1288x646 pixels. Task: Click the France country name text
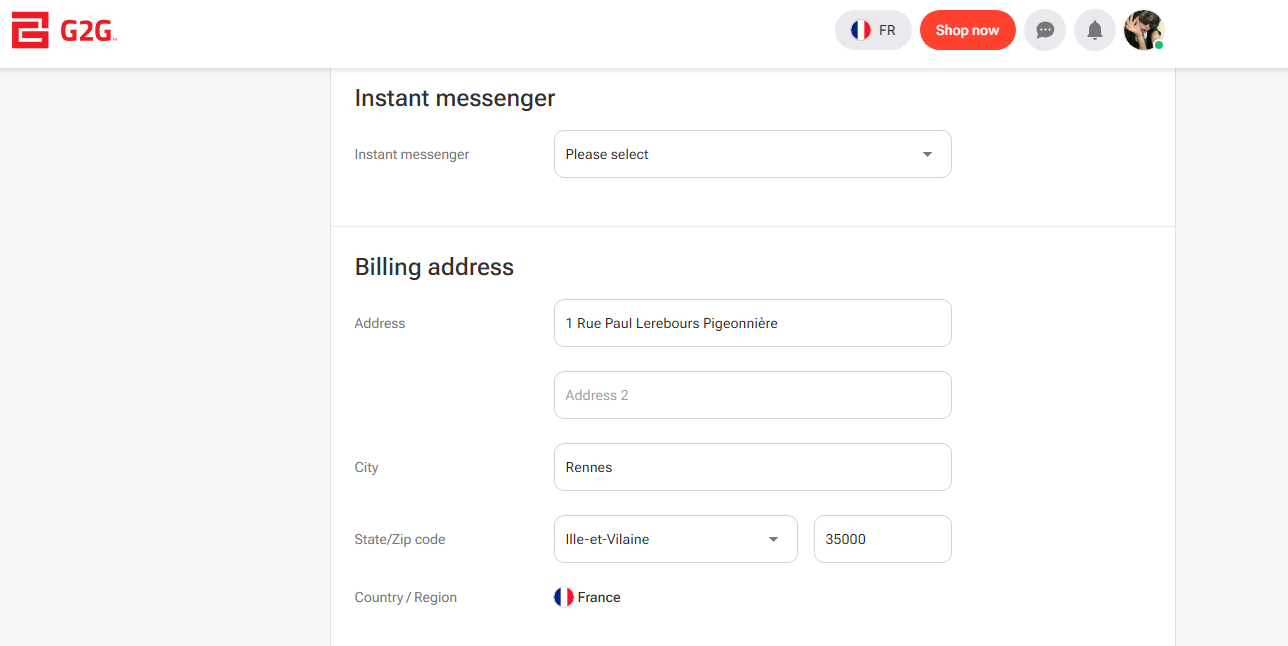pos(599,597)
